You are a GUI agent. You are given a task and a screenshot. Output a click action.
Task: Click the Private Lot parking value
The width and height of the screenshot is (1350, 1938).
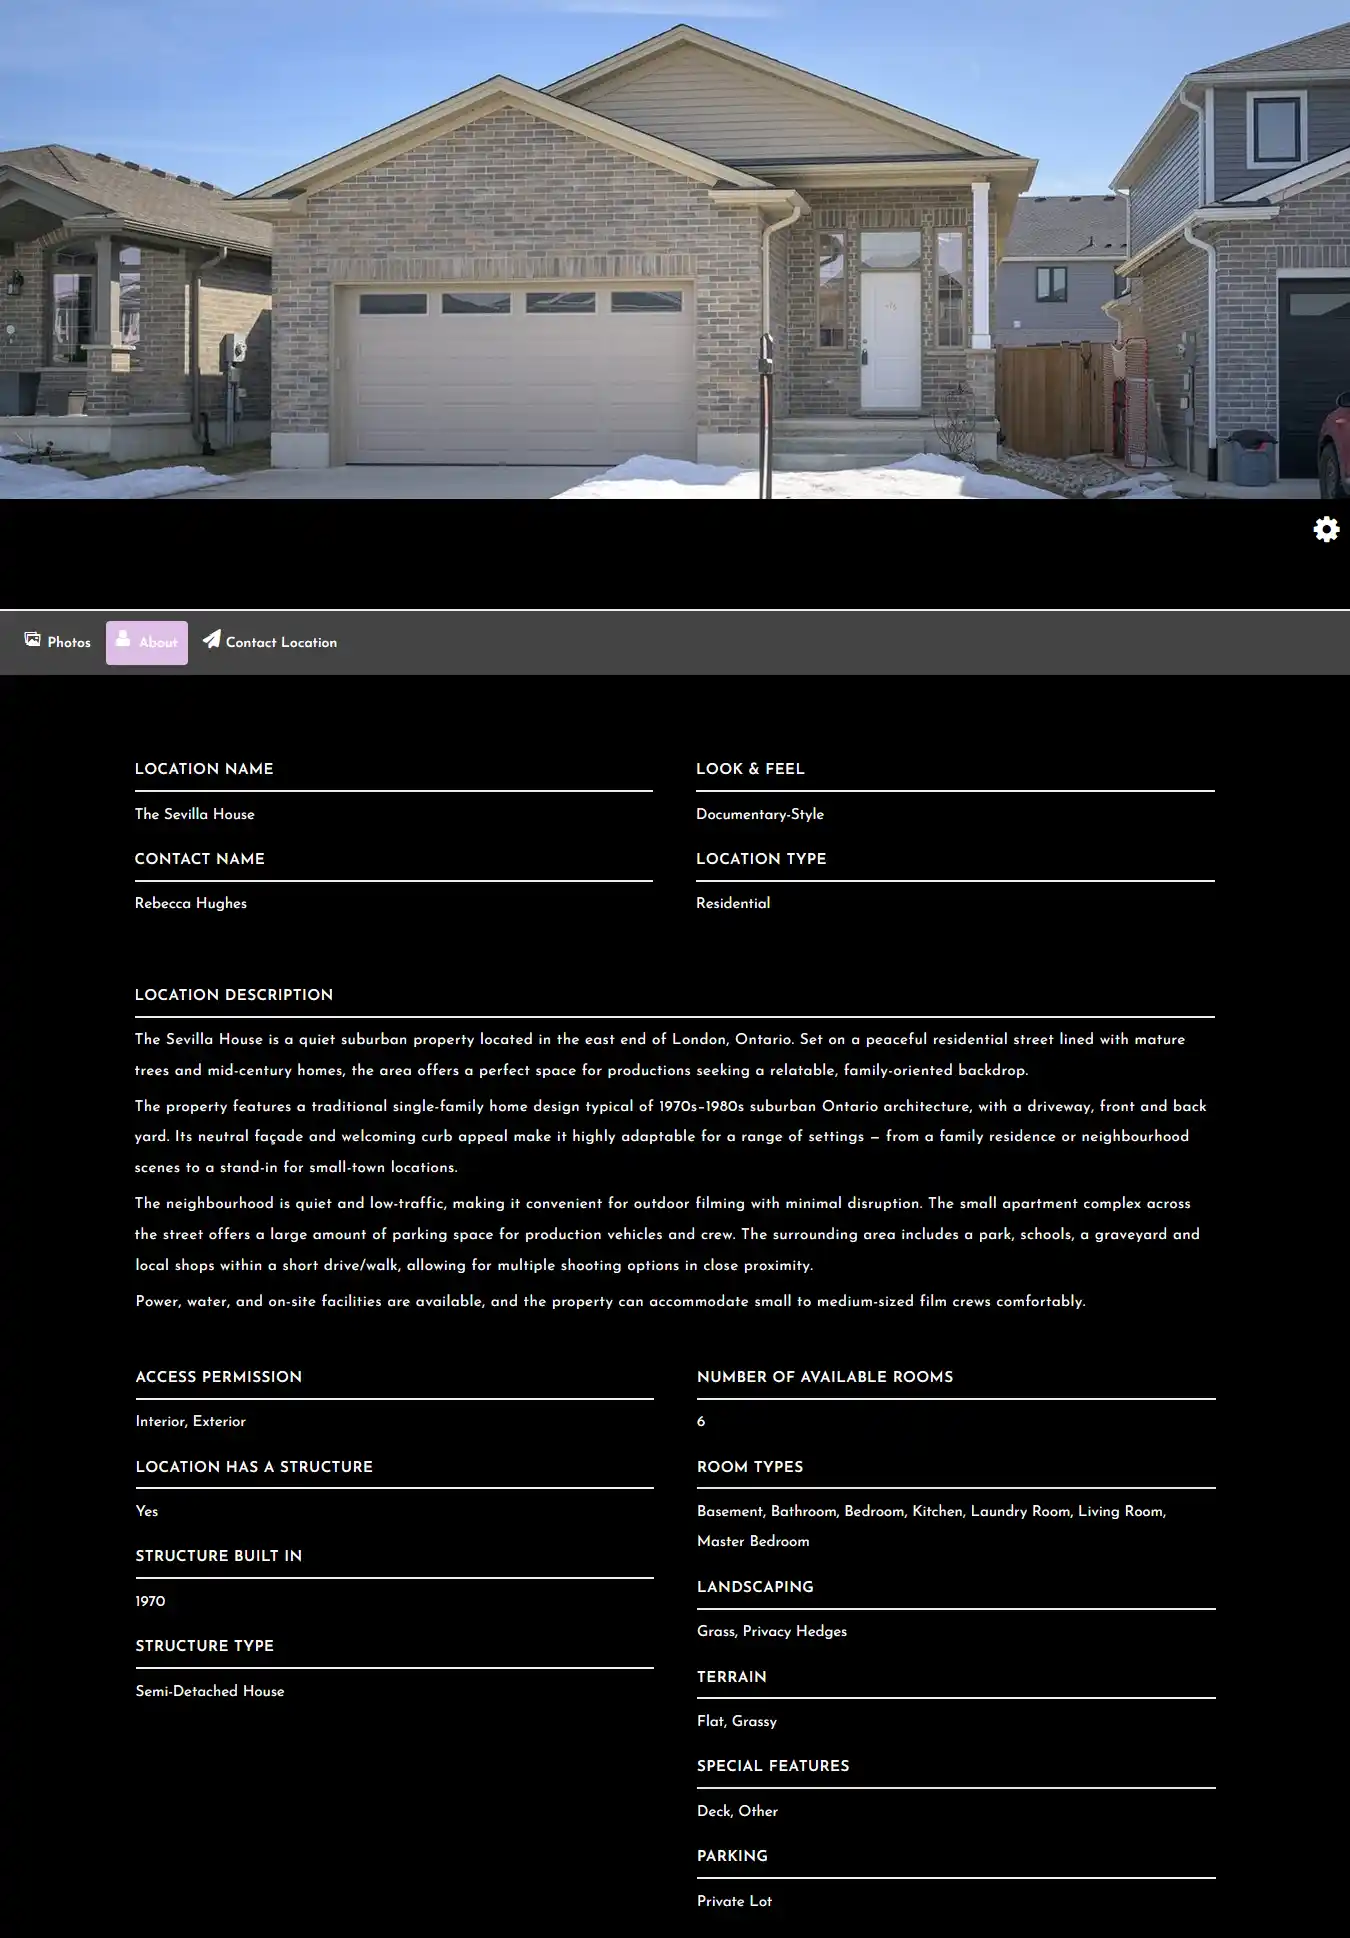point(734,1901)
